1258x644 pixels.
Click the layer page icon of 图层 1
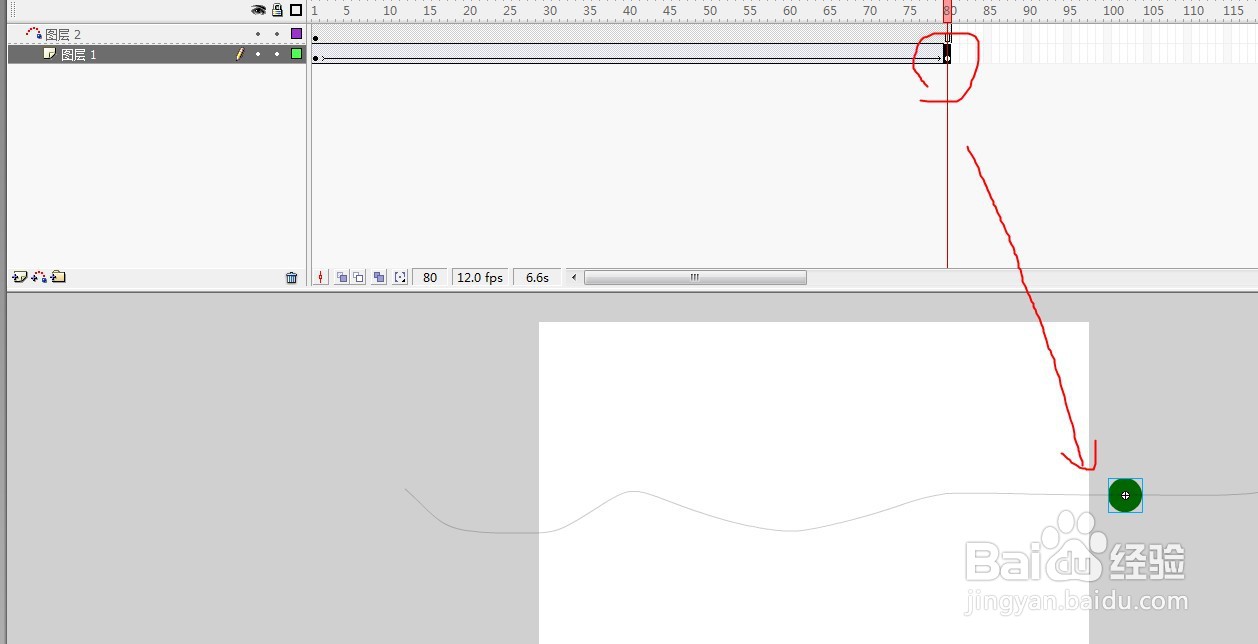coord(49,54)
